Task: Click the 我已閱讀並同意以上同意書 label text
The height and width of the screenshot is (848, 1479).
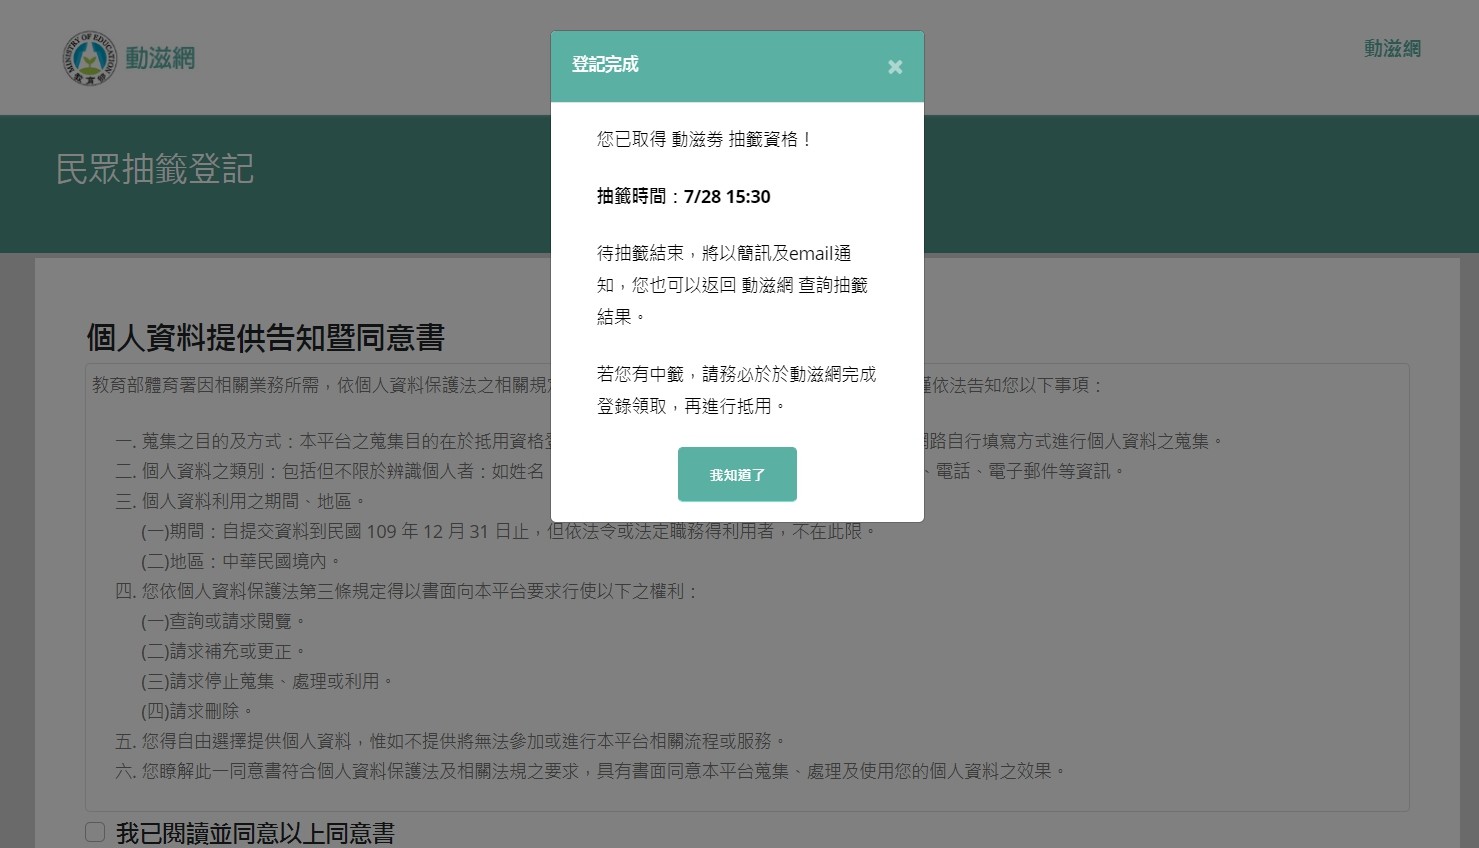Action: [255, 833]
